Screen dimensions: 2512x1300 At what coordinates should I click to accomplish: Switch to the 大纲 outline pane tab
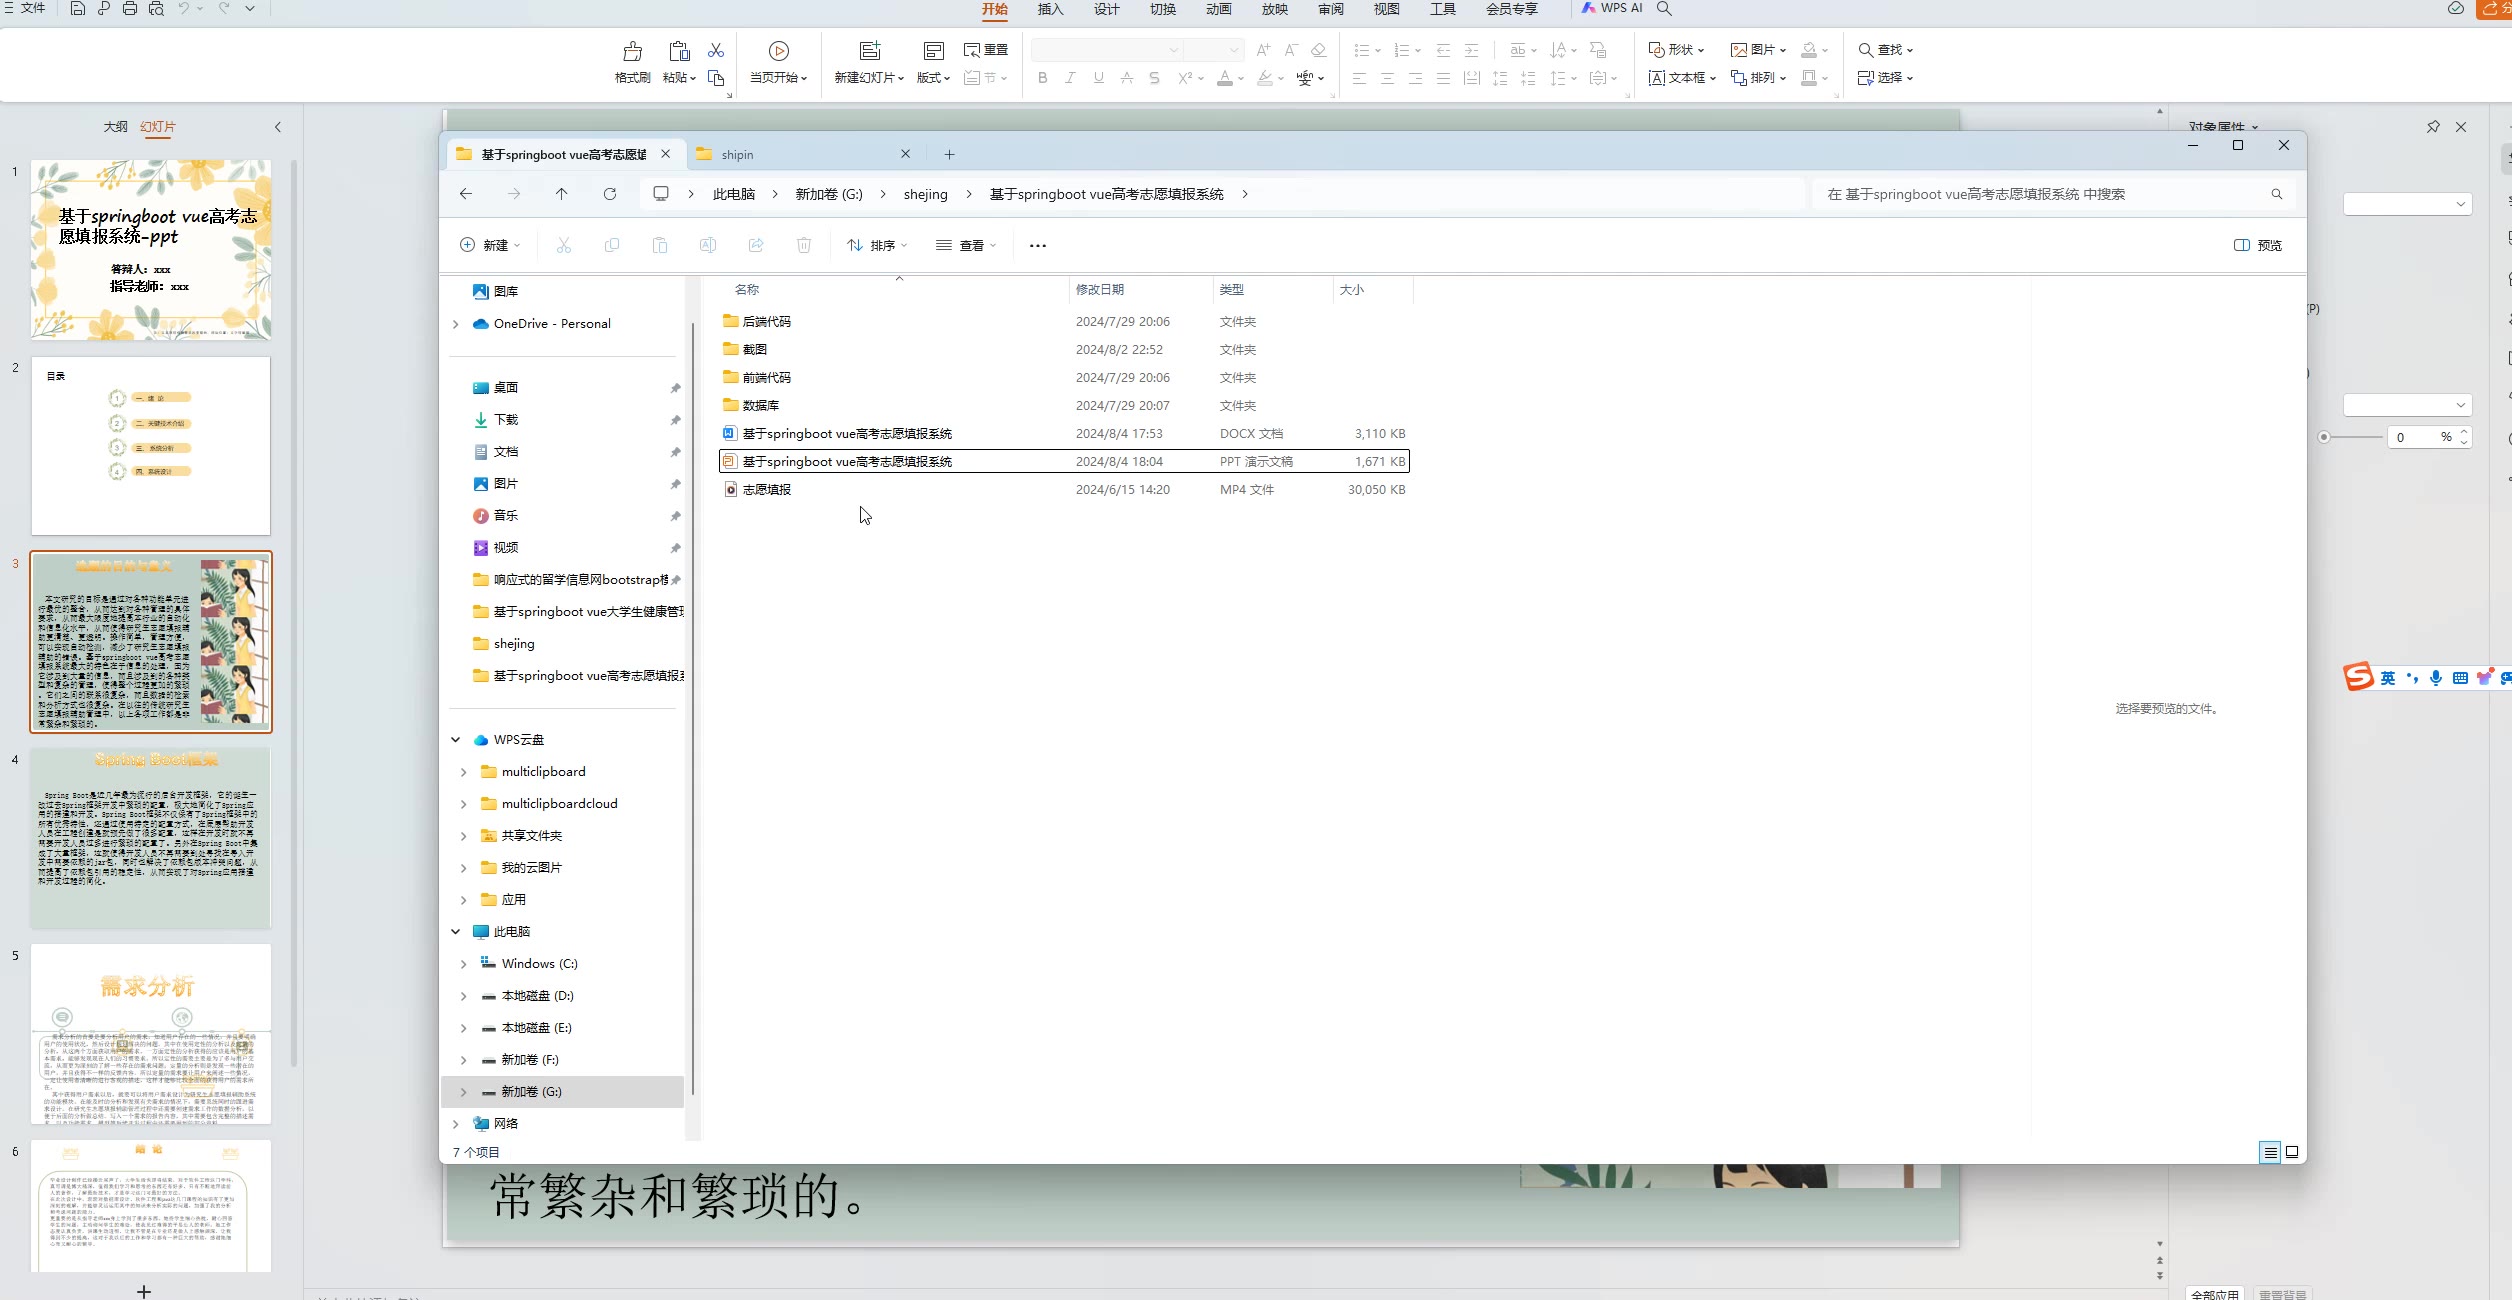[116, 127]
